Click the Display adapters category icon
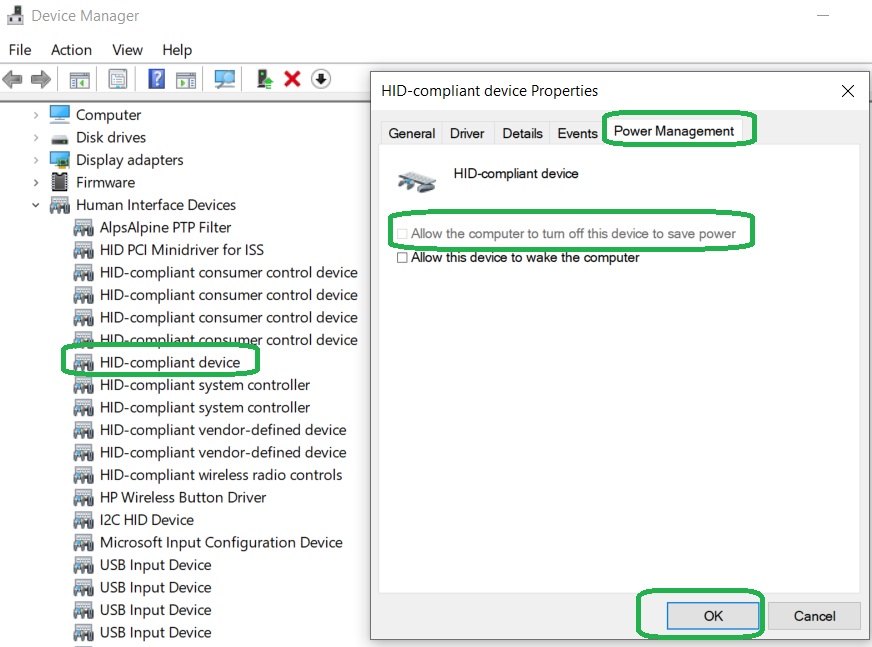The height and width of the screenshot is (647, 872). [60, 160]
